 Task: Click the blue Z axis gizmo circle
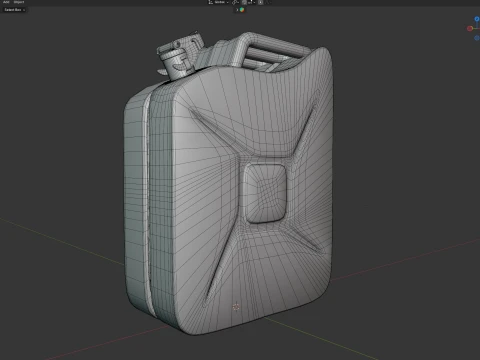click(477, 19)
